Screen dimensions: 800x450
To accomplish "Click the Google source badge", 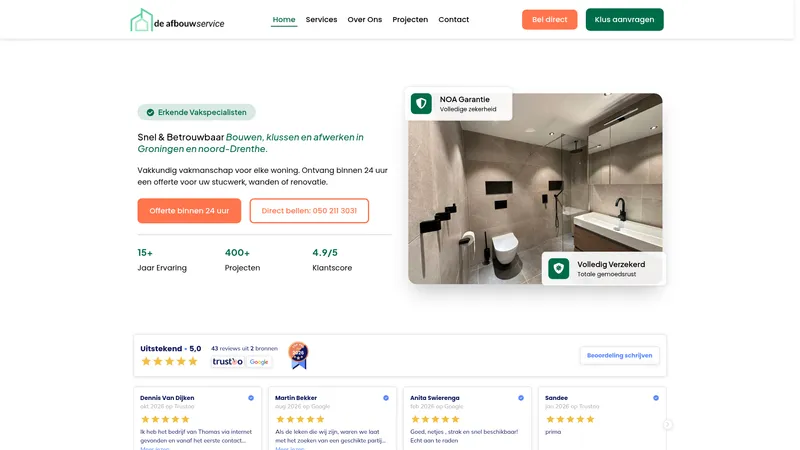I will (259, 362).
